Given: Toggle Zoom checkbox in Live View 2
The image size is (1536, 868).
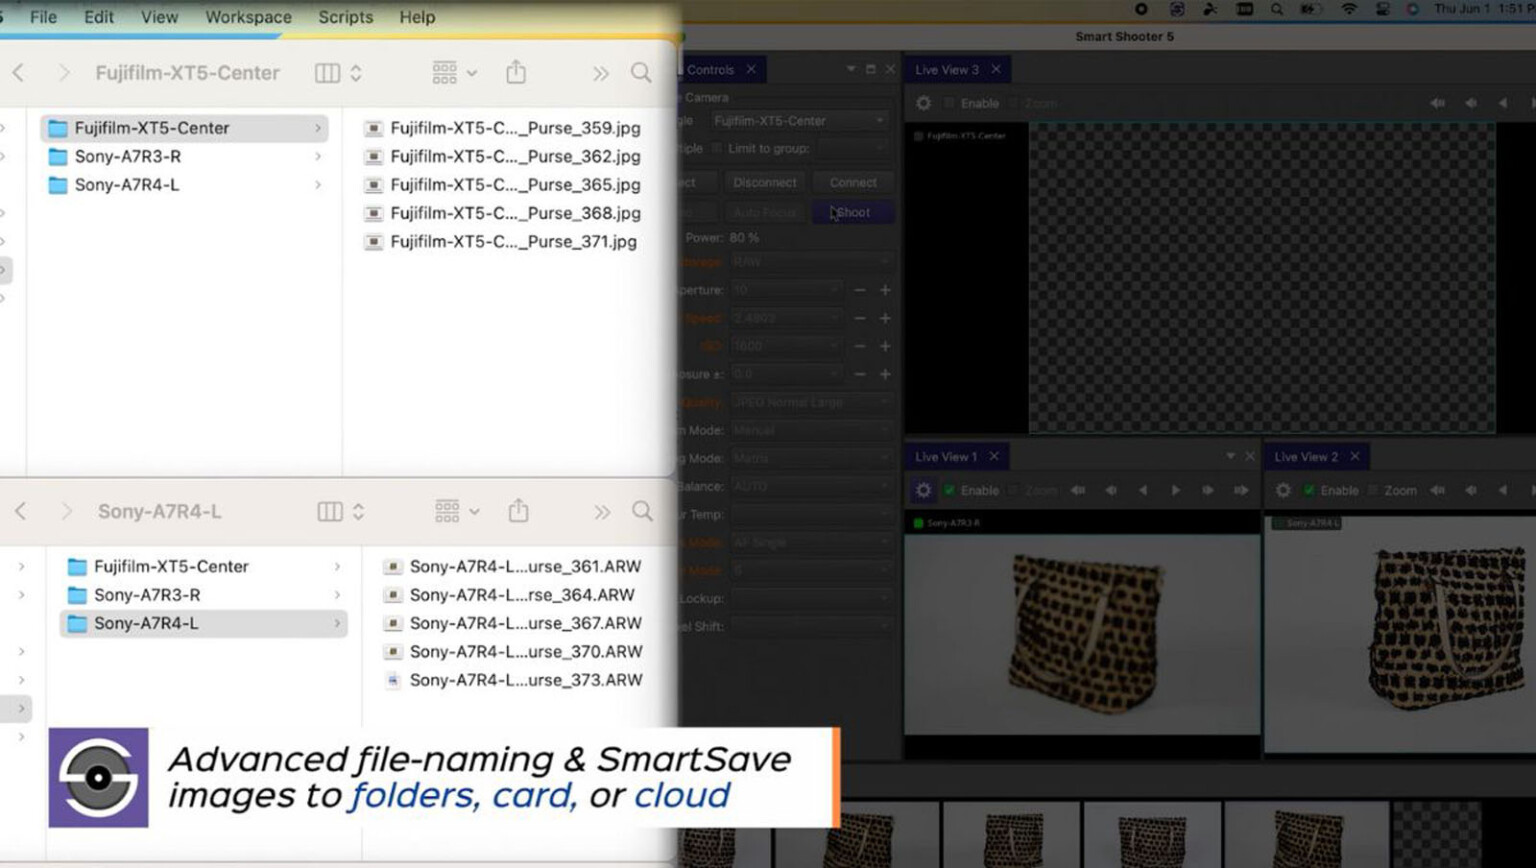Looking at the screenshot, I should 1373,490.
